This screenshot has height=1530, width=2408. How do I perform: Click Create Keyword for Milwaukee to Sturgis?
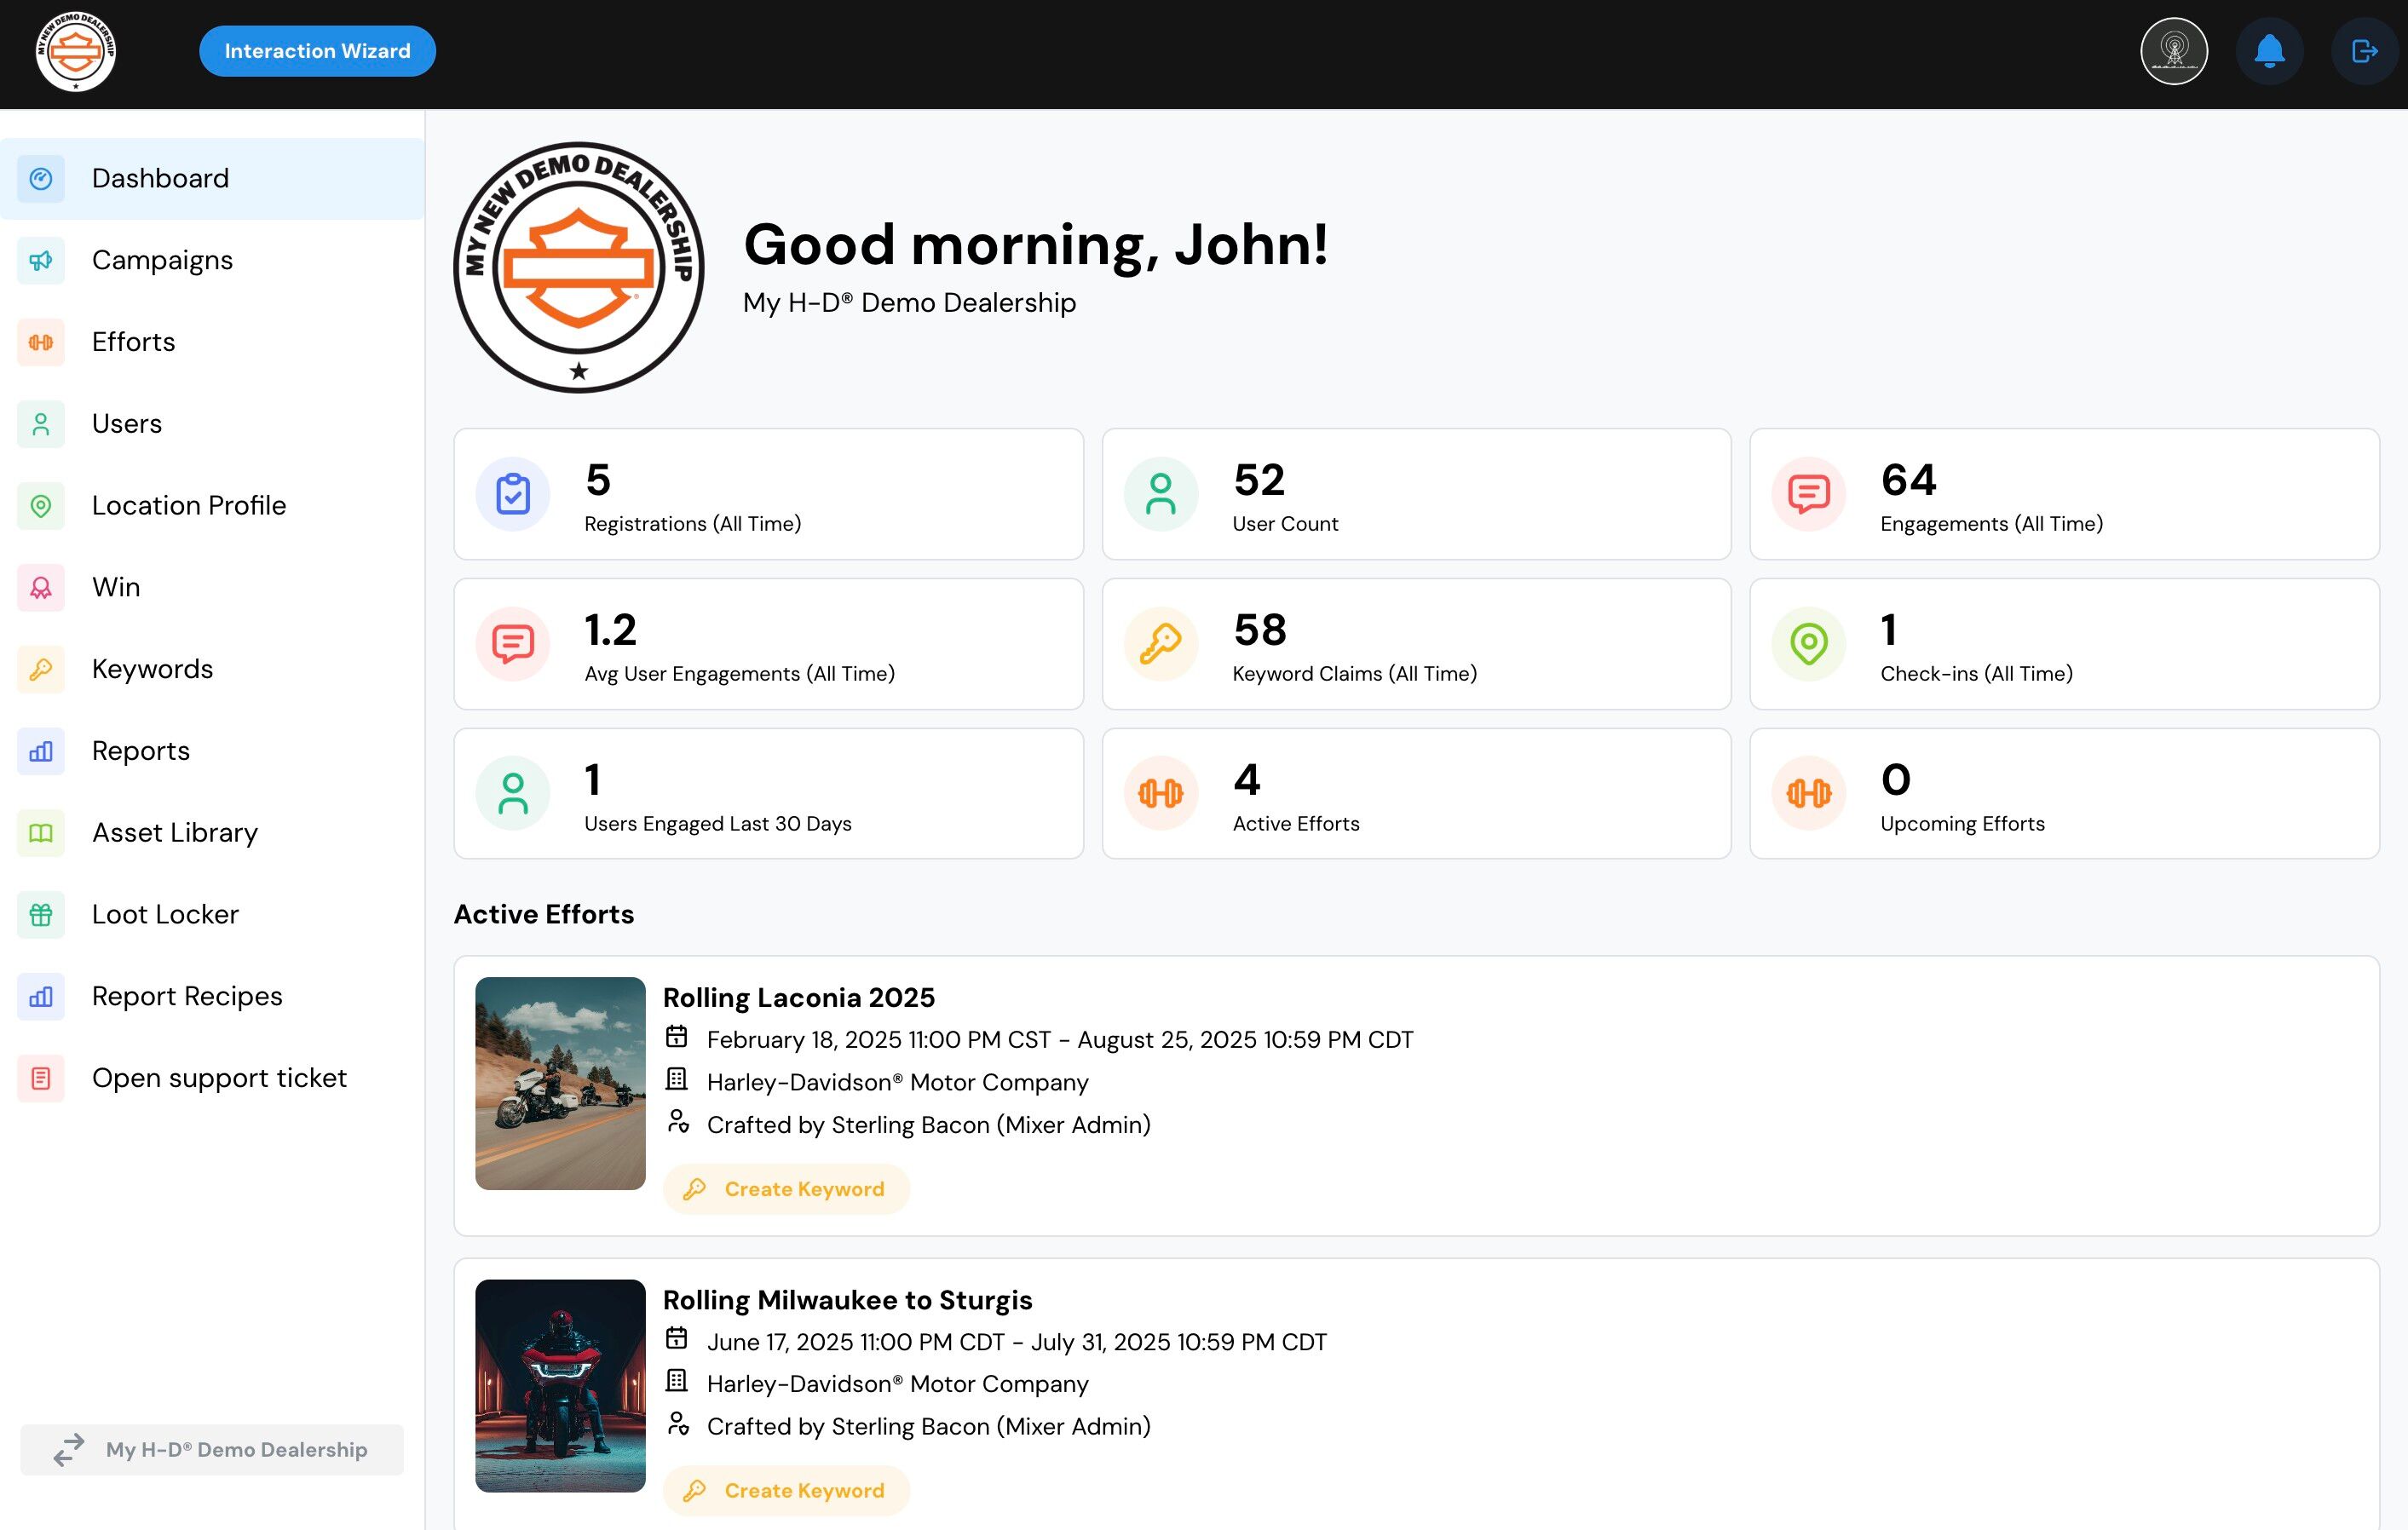coord(786,1491)
